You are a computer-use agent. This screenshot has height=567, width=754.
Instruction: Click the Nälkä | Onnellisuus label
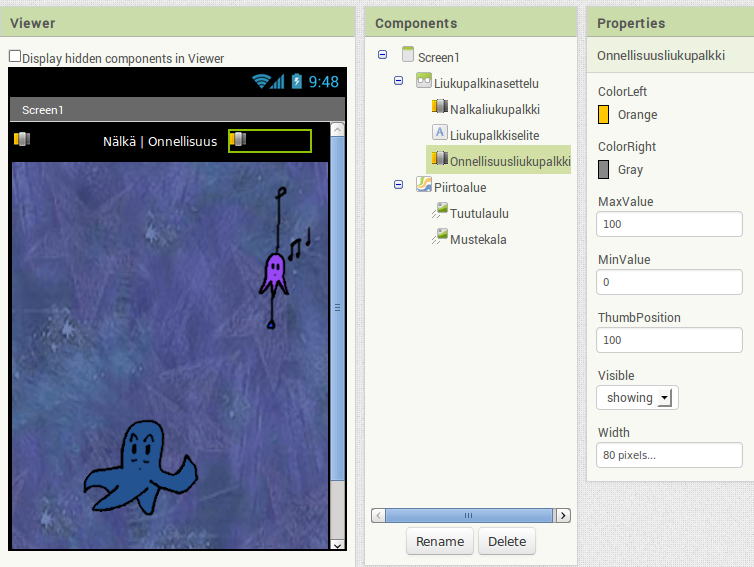[x=160, y=141]
